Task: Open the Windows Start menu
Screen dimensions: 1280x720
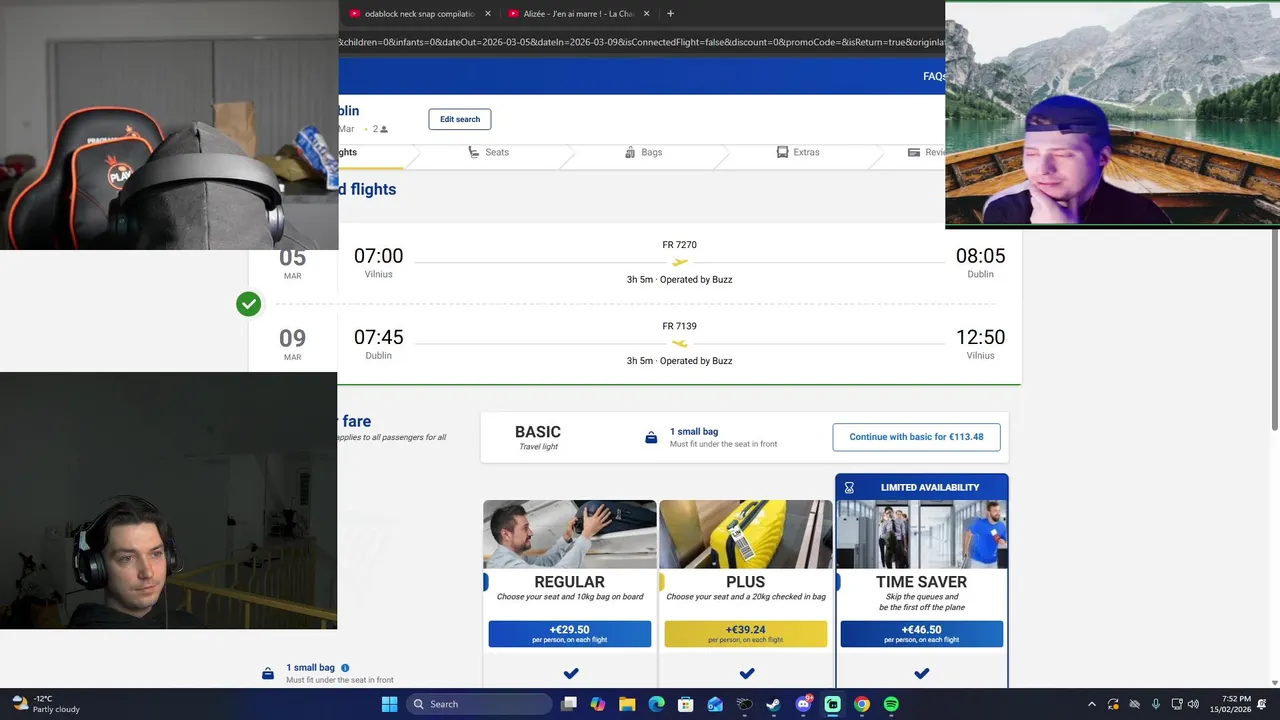Action: pos(389,704)
